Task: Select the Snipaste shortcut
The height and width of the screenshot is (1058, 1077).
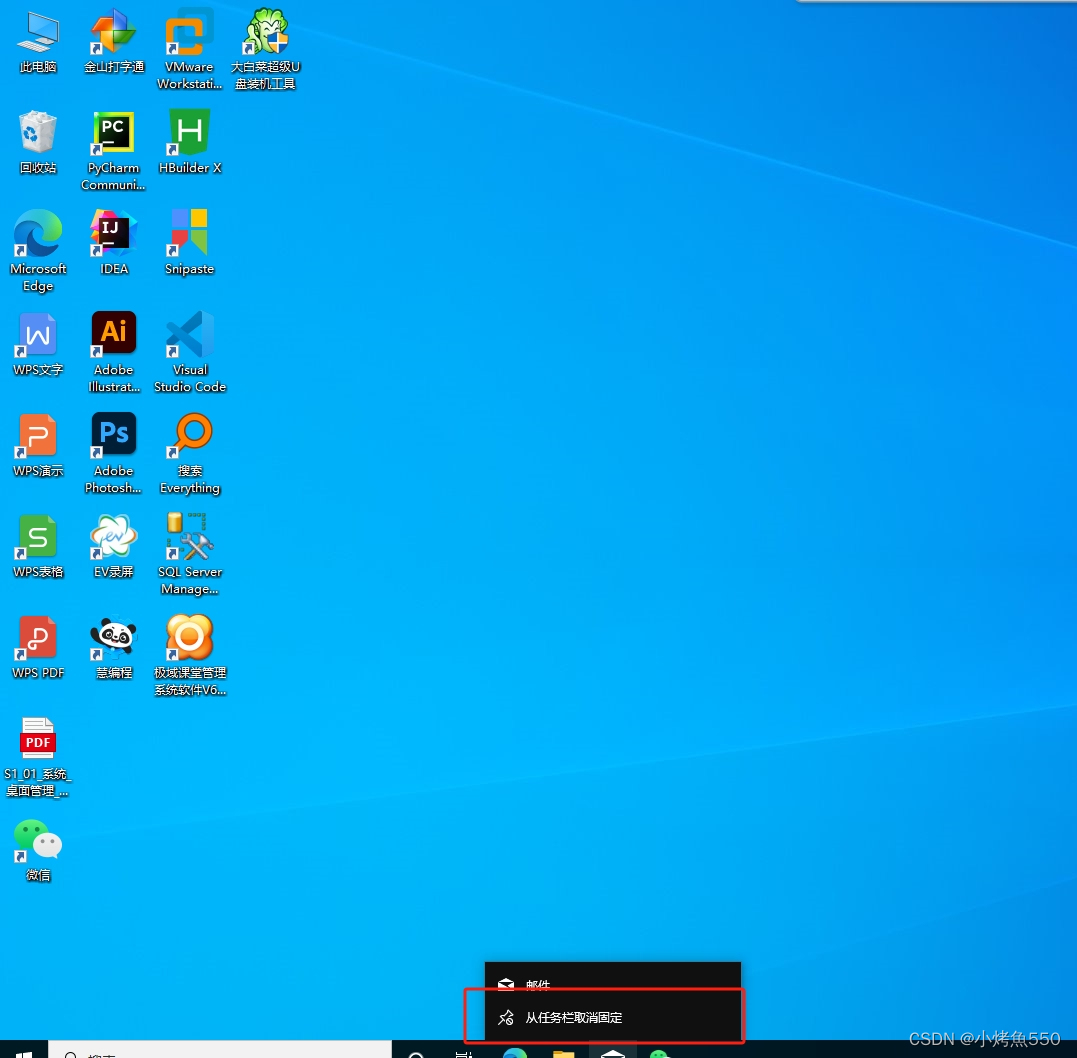Action: pos(190,243)
